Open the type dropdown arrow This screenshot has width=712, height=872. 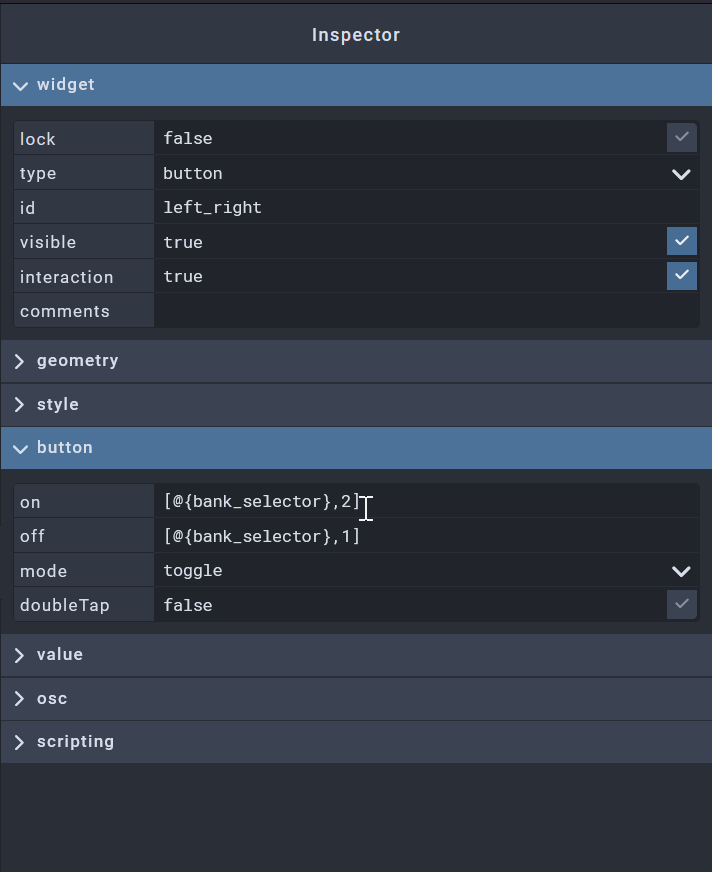(681, 174)
